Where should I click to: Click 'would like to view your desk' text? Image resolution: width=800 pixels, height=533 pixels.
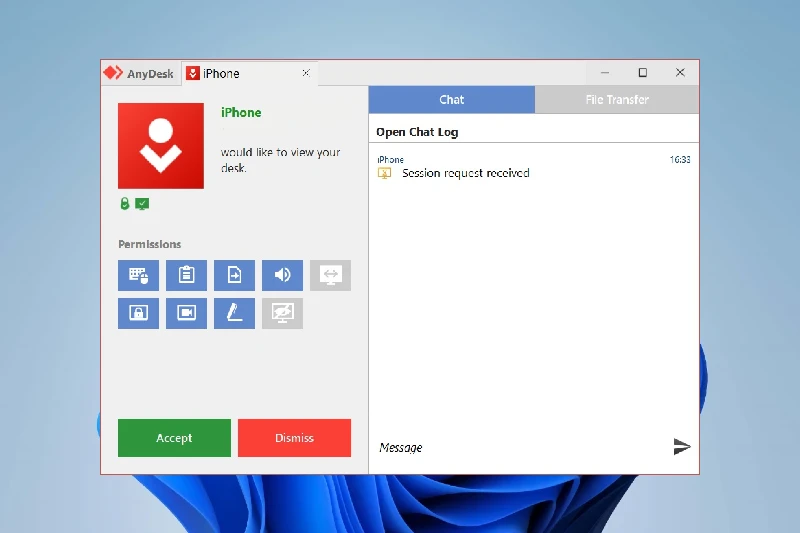click(x=280, y=160)
